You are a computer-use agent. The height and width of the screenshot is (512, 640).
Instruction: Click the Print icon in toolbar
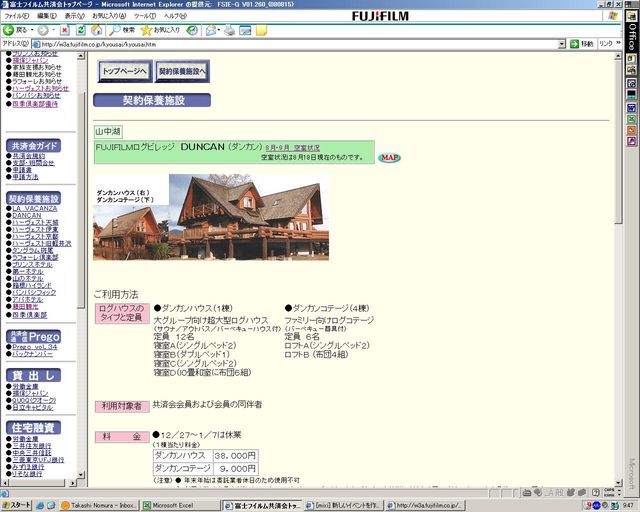click(x=230, y=30)
